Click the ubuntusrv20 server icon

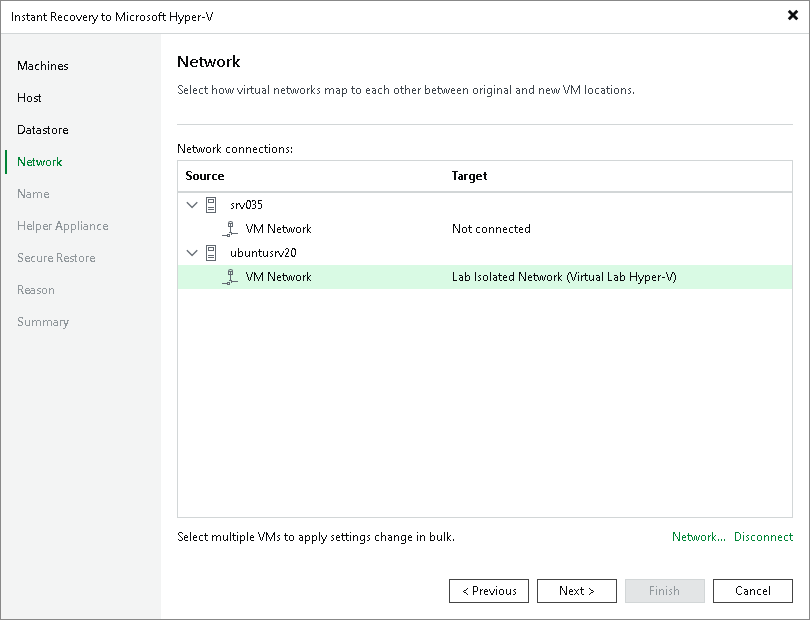[211, 253]
